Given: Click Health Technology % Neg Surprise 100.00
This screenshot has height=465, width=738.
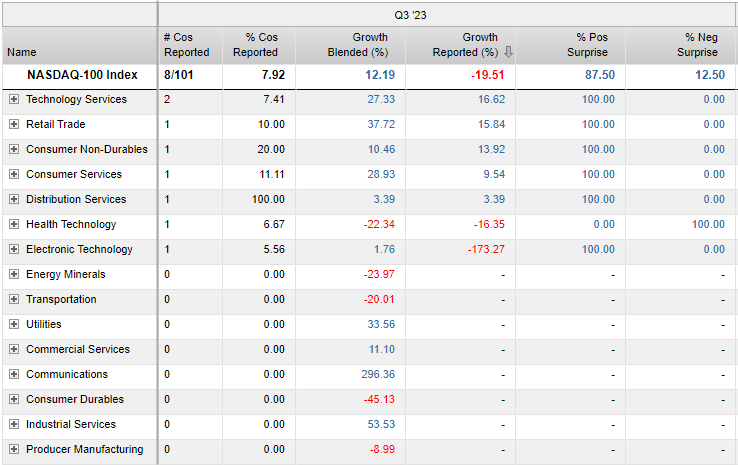Looking at the screenshot, I should pyautogui.click(x=708, y=224).
